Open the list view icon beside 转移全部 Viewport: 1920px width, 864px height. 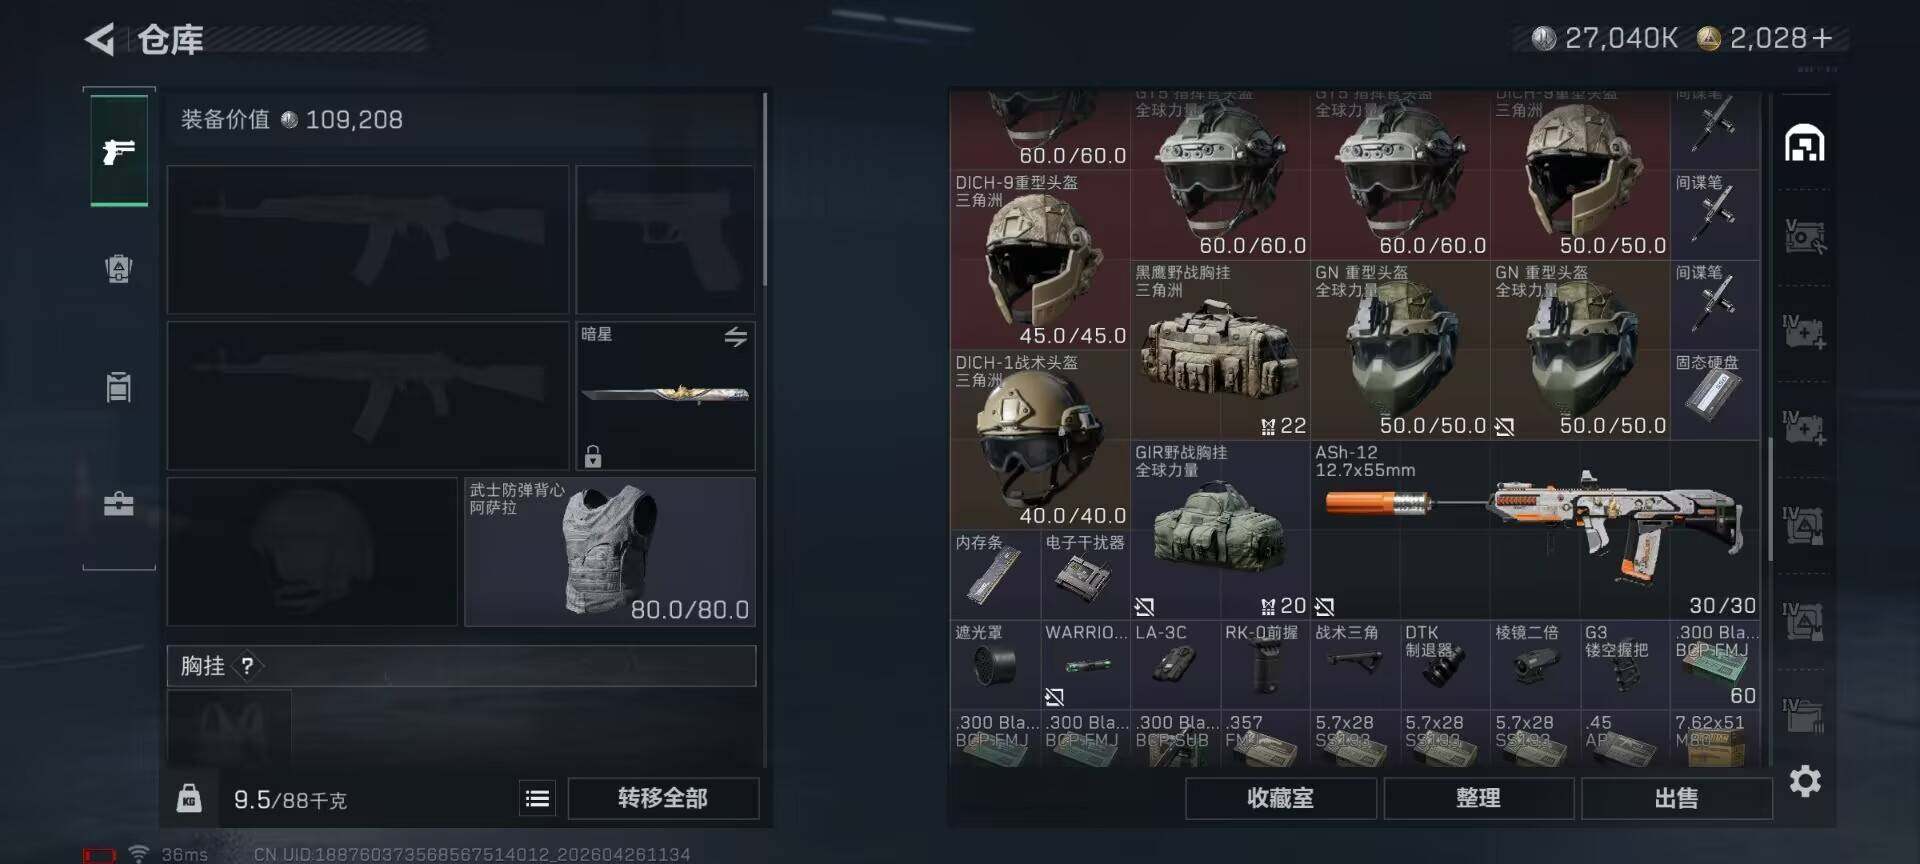pyautogui.click(x=537, y=798)
